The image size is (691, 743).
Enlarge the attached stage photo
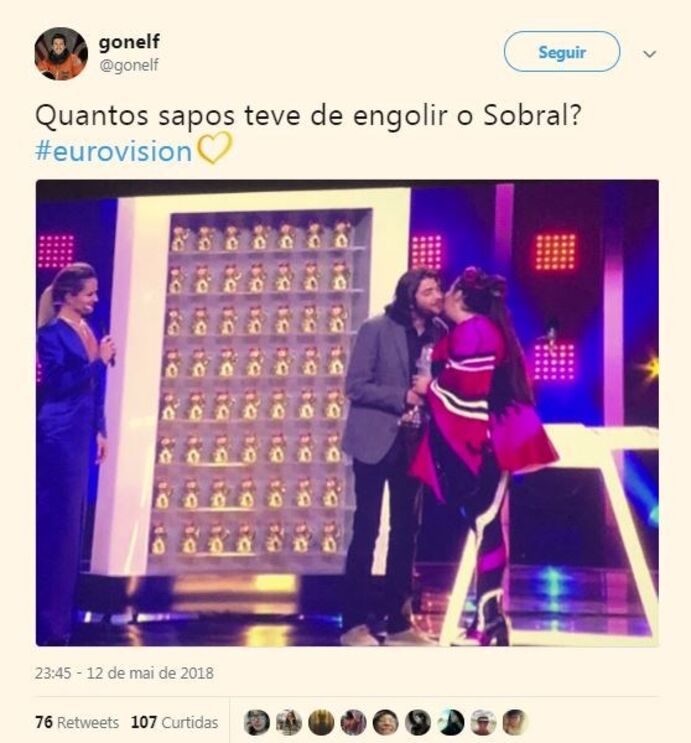click(x=347, y=413)
